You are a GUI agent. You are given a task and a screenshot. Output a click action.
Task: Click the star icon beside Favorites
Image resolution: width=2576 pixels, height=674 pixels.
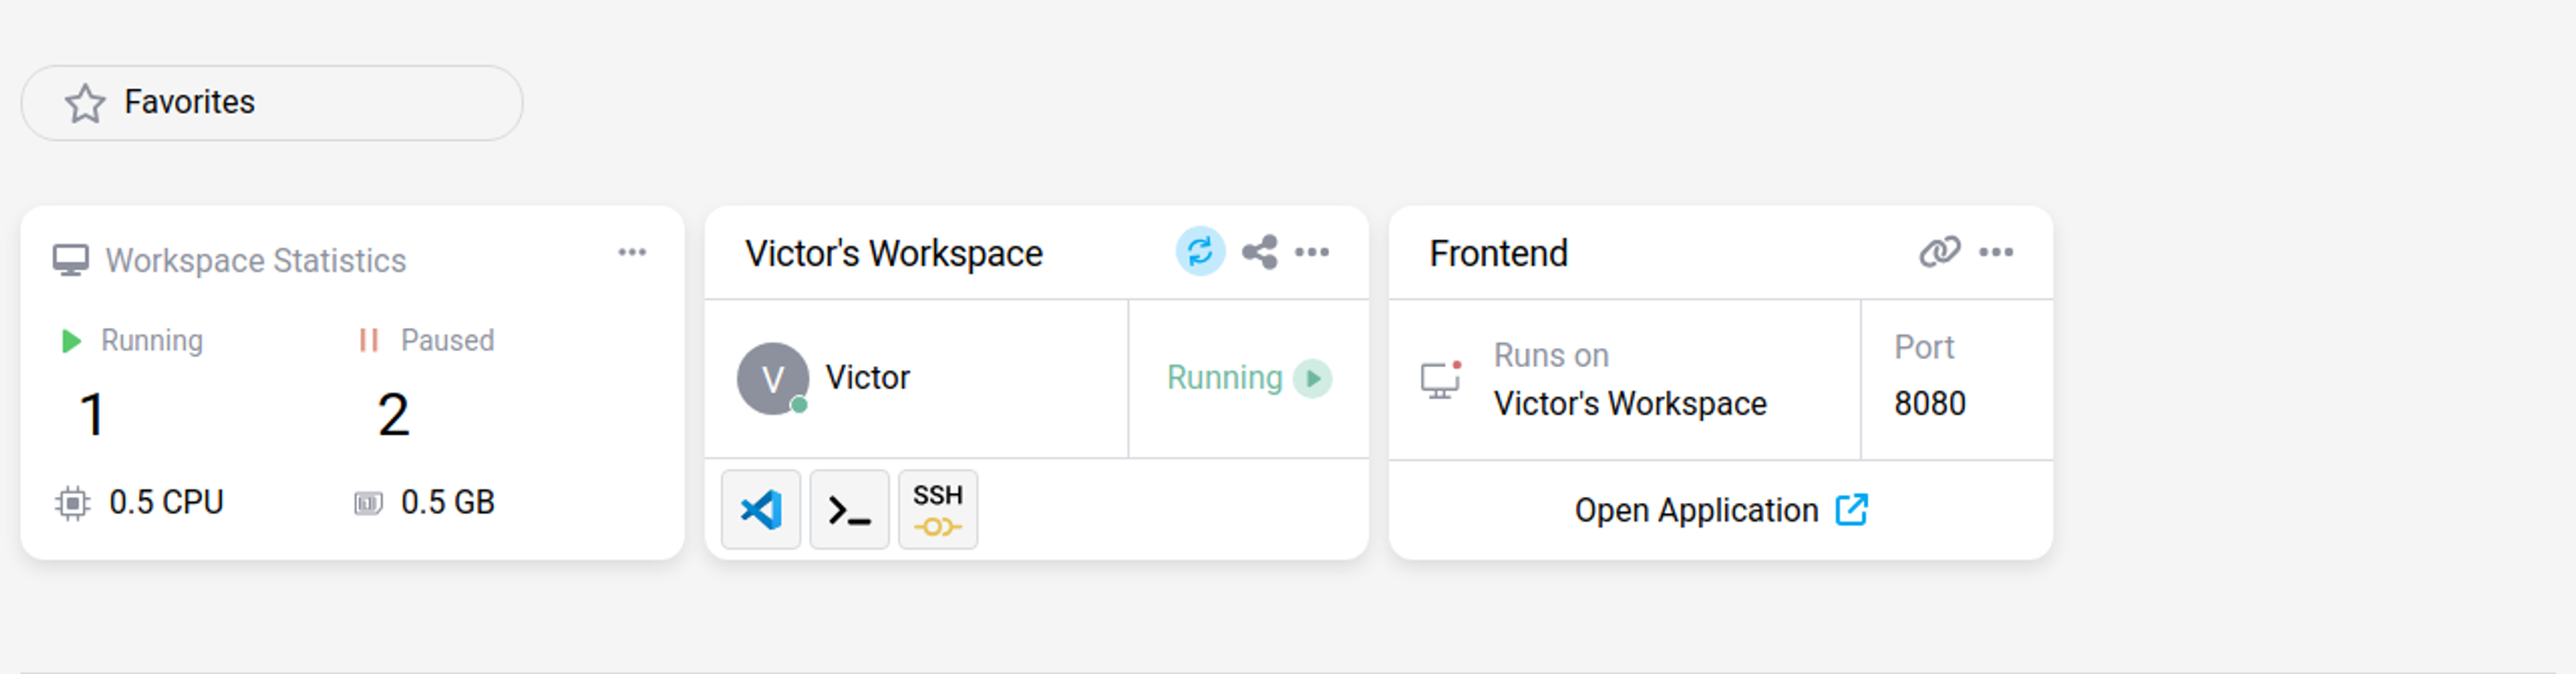85,103
